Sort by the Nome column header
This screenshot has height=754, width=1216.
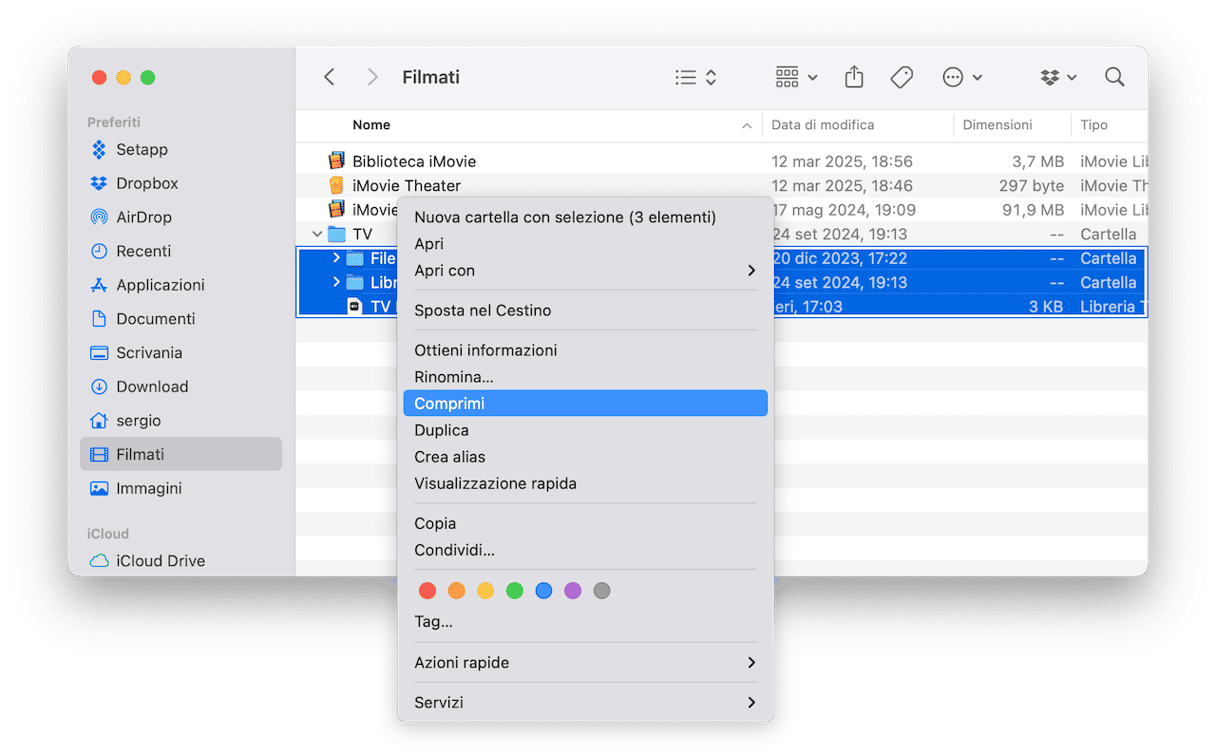[371, 125]
